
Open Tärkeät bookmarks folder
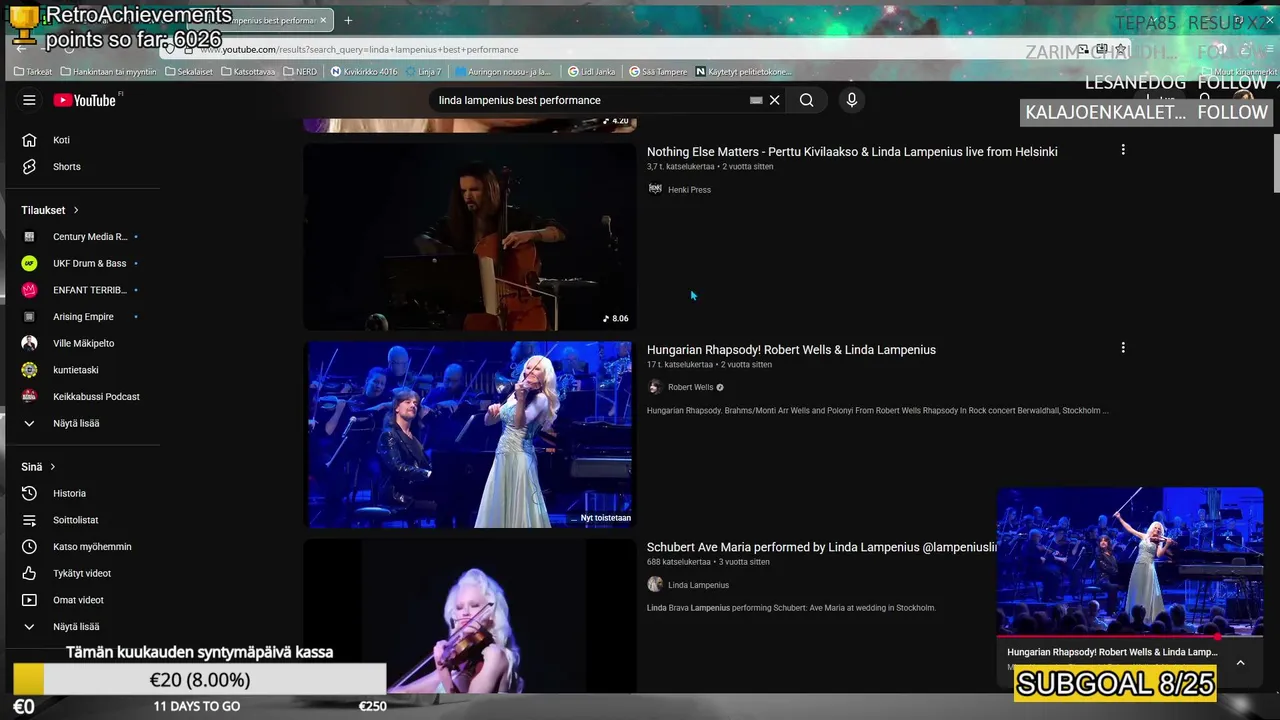pos(33,72)
